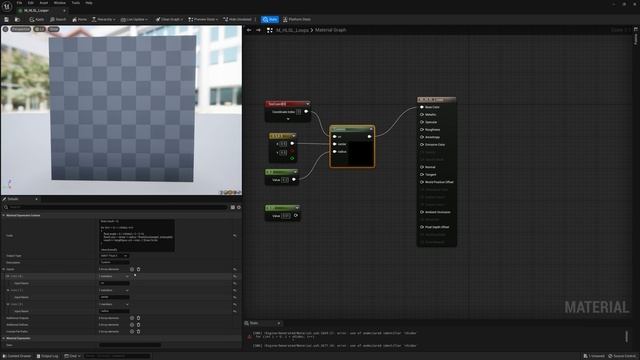This screenshot has width=640, height=360.
Task: Click the Emissive Color input pin
Action: click(x=422, y=144)
